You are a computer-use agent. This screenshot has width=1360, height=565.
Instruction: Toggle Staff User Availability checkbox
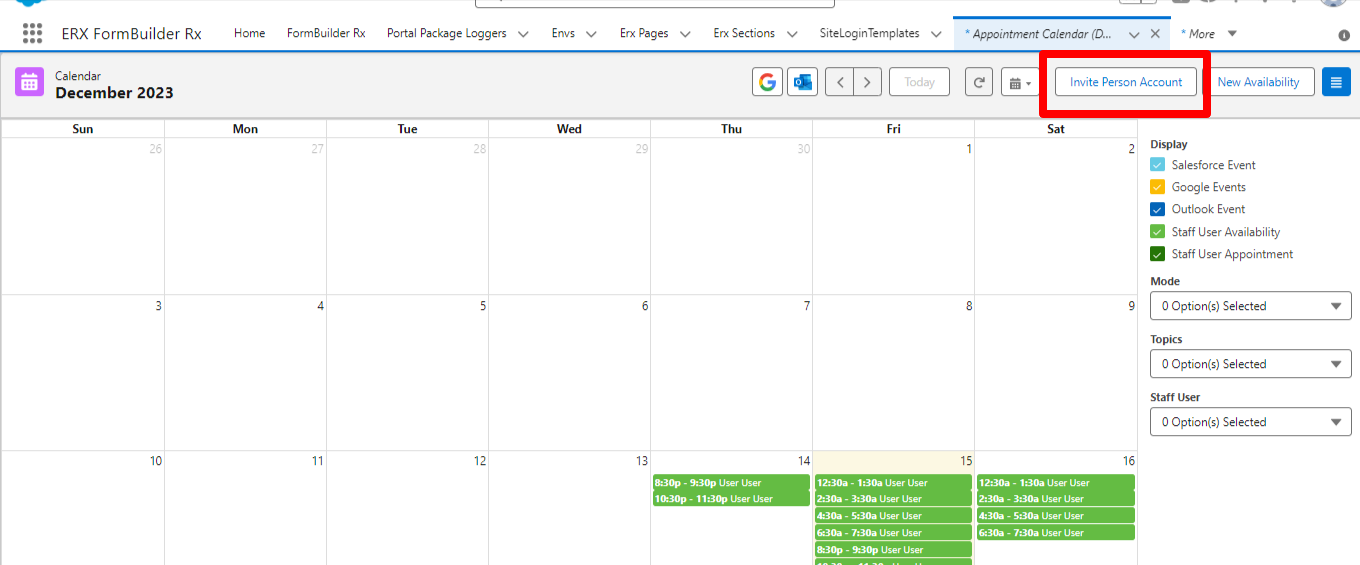(x=1157, y=232)
